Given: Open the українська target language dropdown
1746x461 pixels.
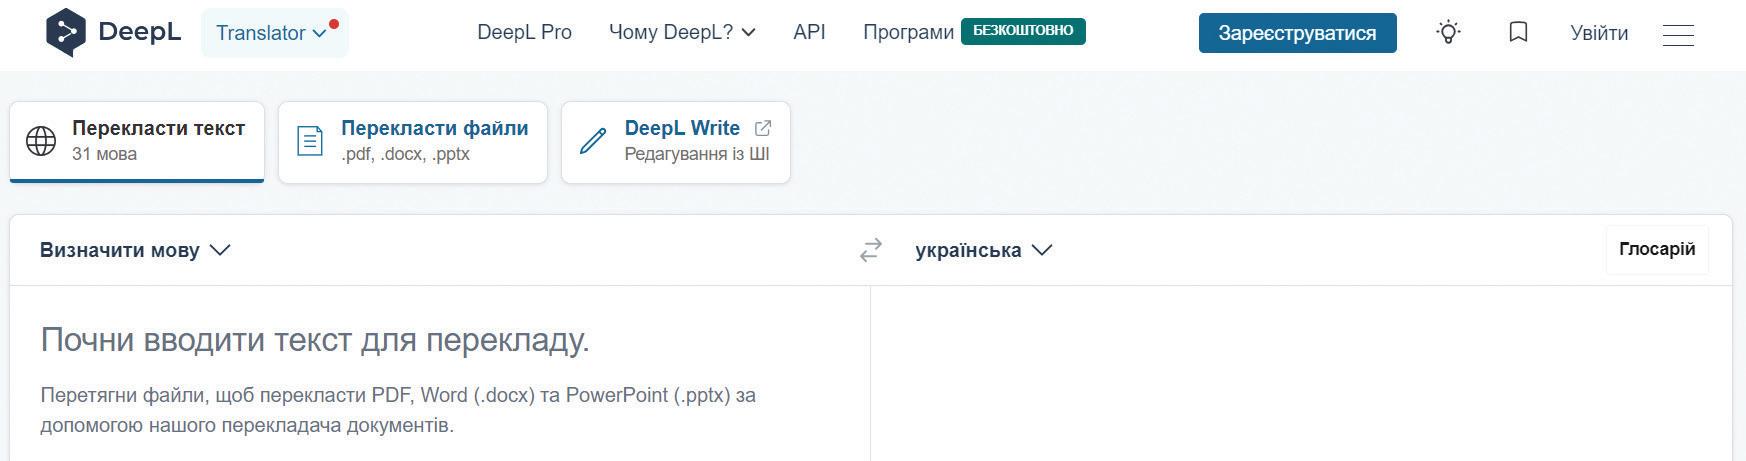Looking at the screenshot, I should (984, 250).
